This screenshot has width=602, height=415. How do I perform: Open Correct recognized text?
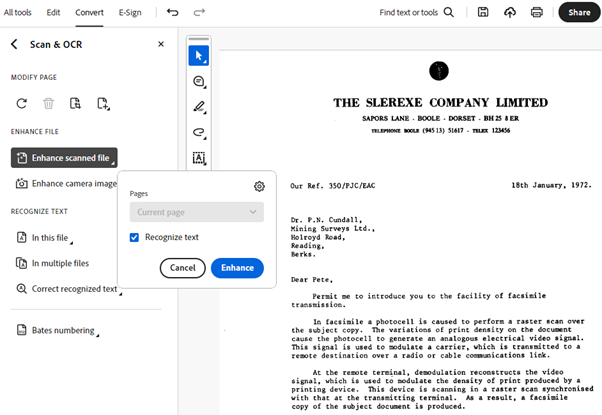69,289
